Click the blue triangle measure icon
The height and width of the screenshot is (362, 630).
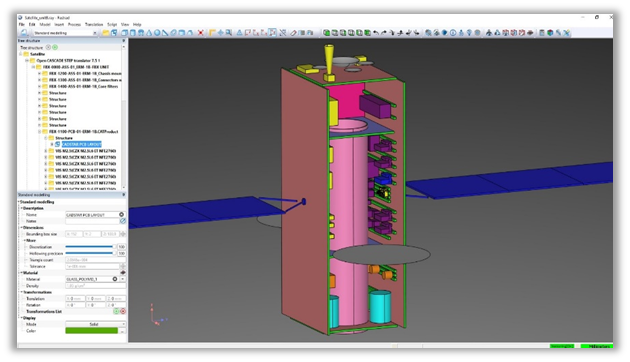click(239, 33)
